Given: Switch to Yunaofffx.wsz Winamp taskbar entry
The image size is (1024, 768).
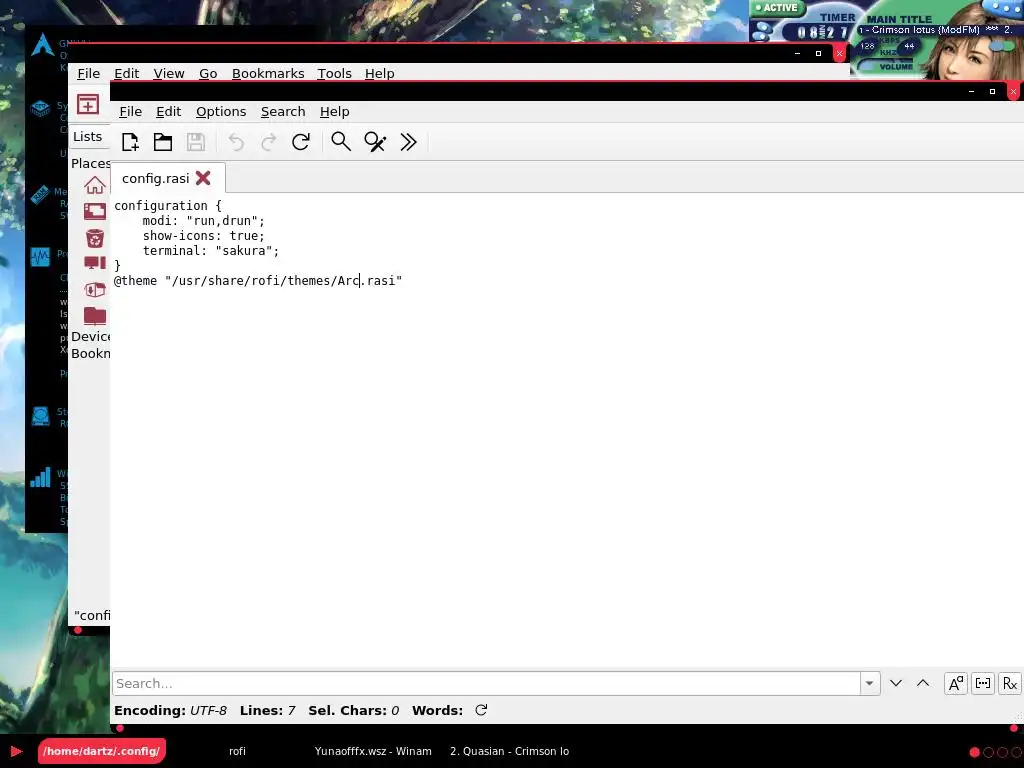Looking at the screenshot, I should [x=373, y=751].
